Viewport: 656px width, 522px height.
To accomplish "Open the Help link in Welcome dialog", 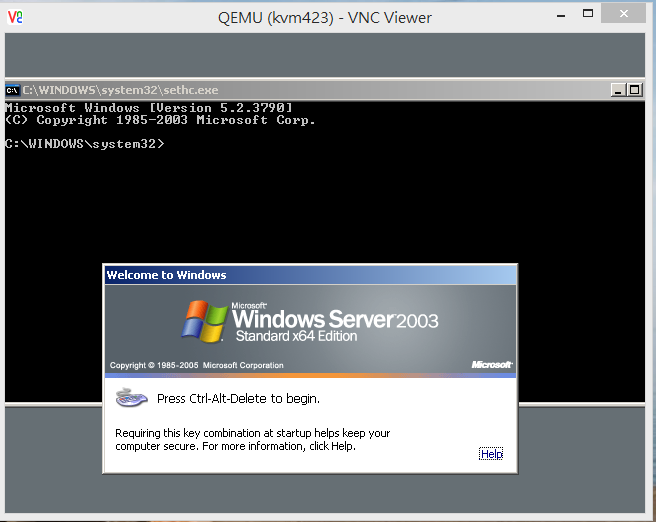I will [491, 454].
